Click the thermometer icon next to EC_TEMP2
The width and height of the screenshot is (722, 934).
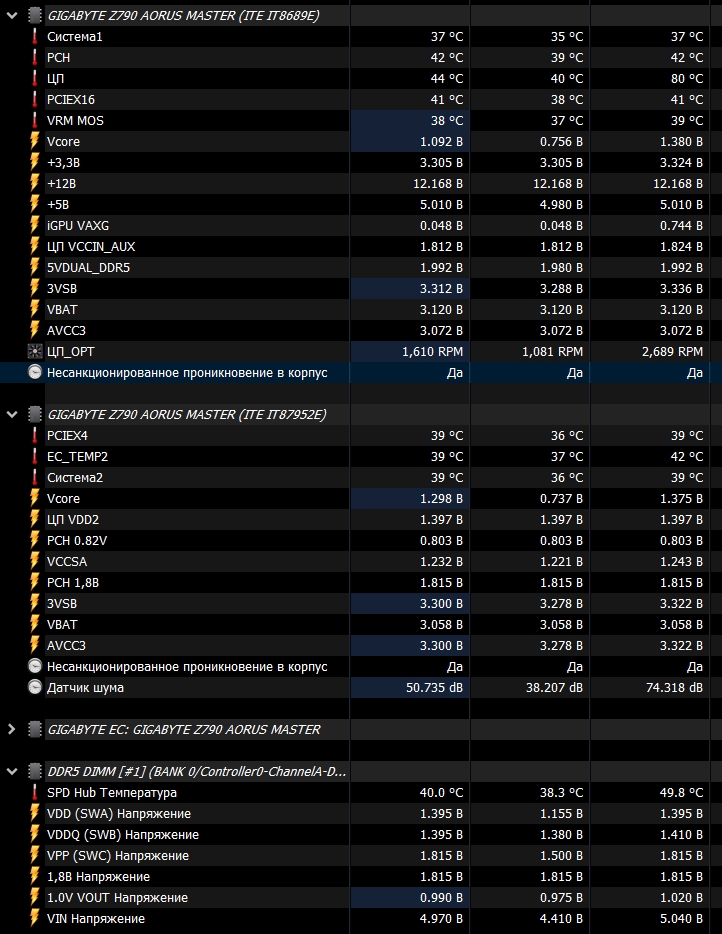pyautogui.click(x=34, y=456)
